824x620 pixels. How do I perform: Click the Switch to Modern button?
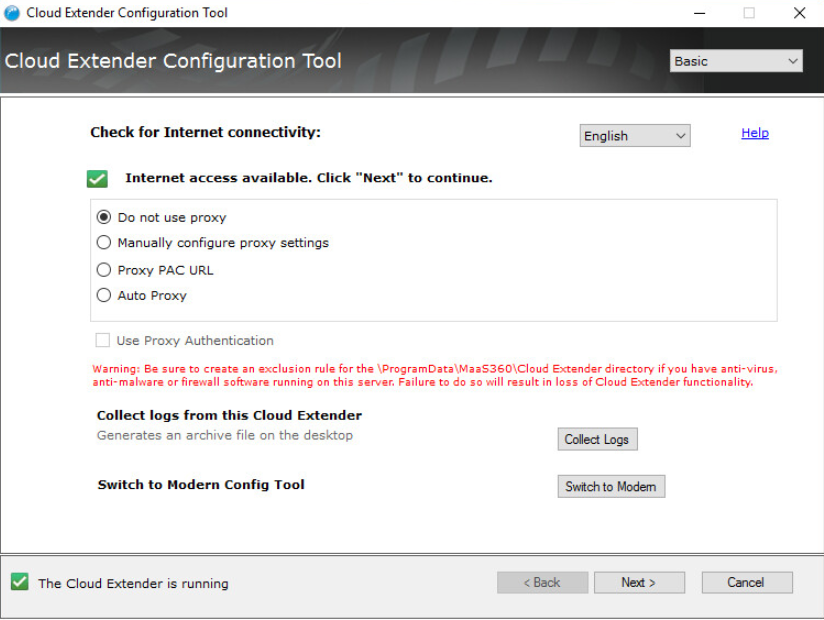(x=610, y=487)
